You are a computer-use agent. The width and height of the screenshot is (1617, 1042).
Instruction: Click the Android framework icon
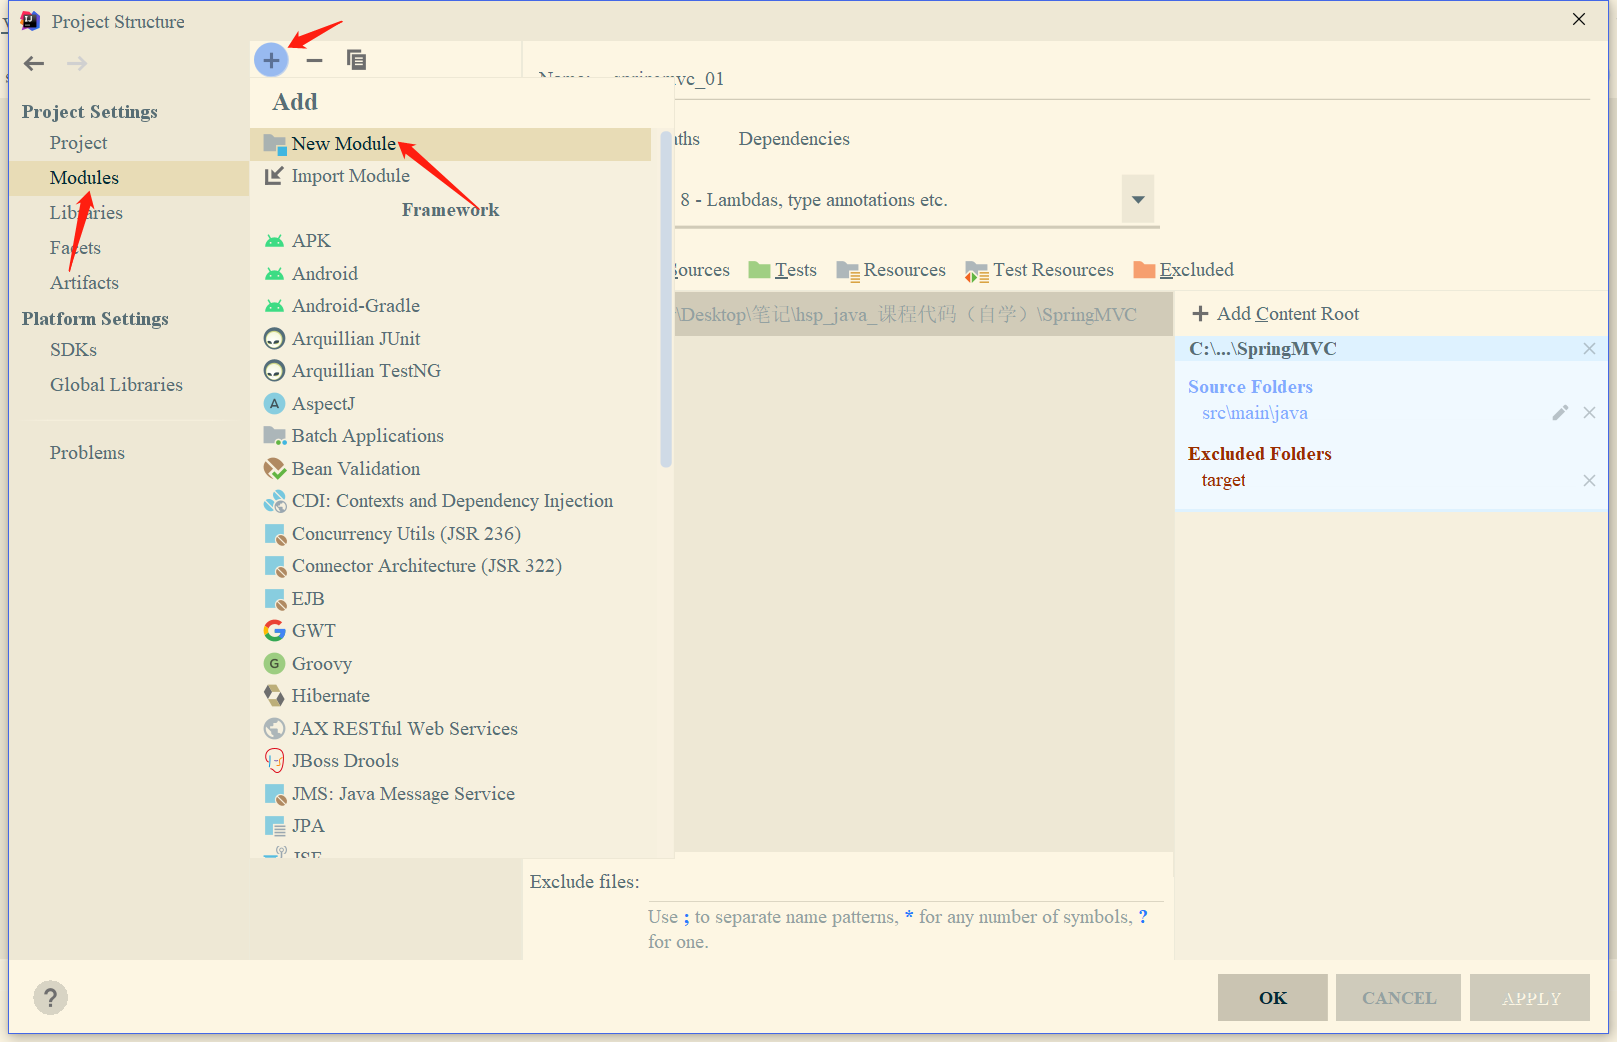click(x=274, y=274)
